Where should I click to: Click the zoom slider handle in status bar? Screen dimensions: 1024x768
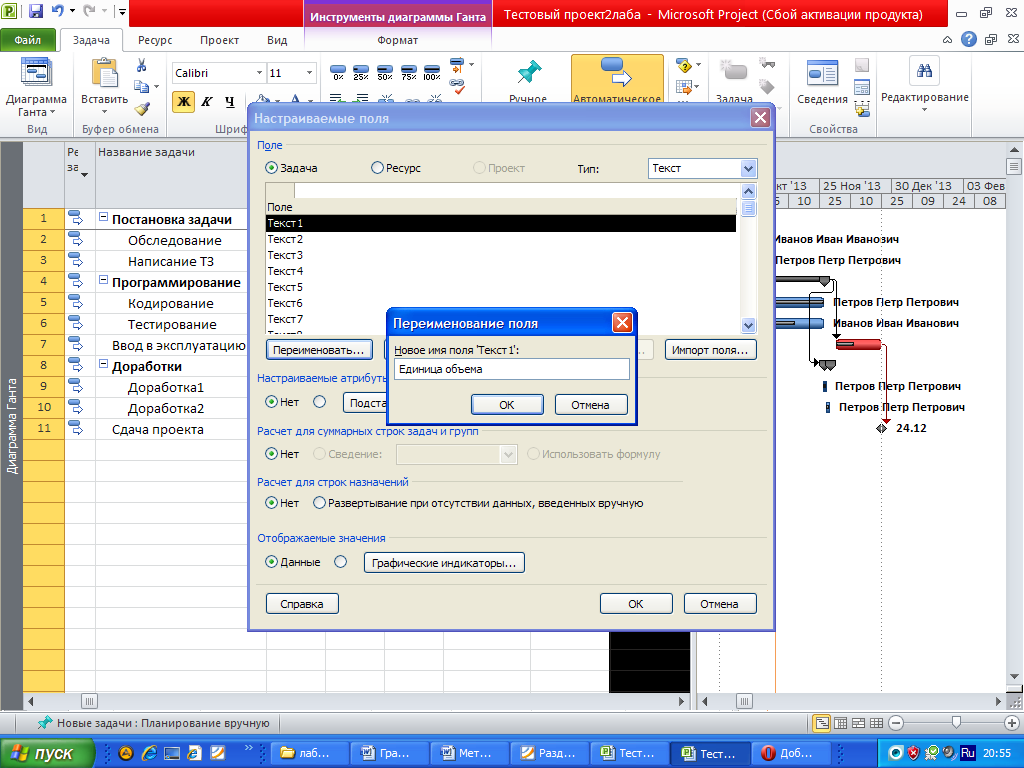[x=956, y=723]
